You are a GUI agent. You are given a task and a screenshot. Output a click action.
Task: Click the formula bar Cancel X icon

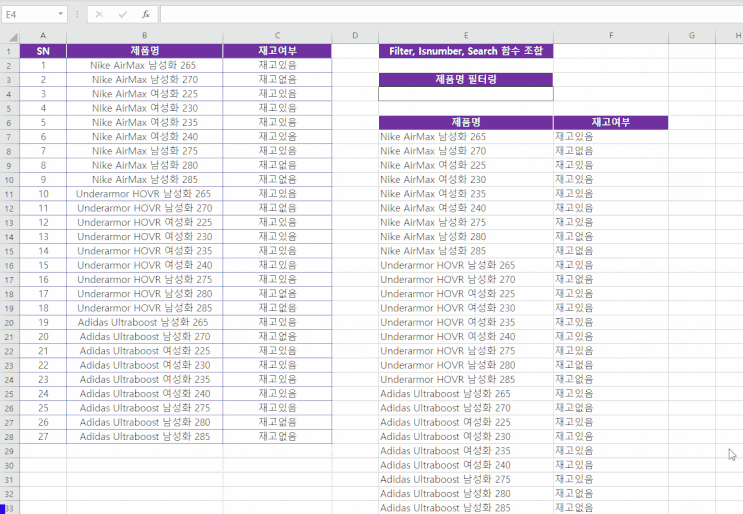[x=99, y=14]
